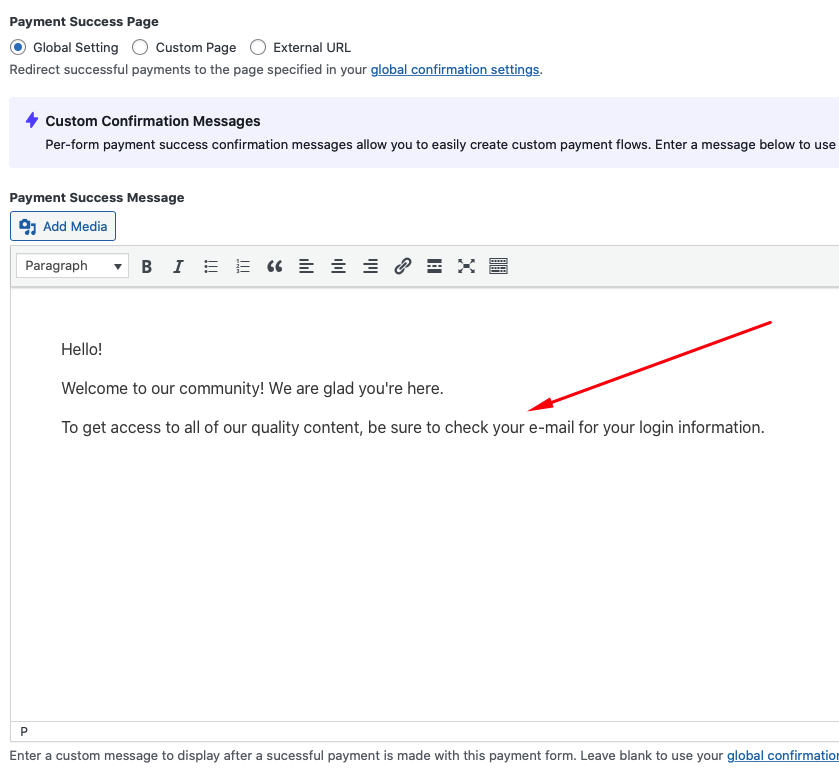This screenshot has width=839, height=779.
Task: Align text left
Action: click(x=307, y=266)
